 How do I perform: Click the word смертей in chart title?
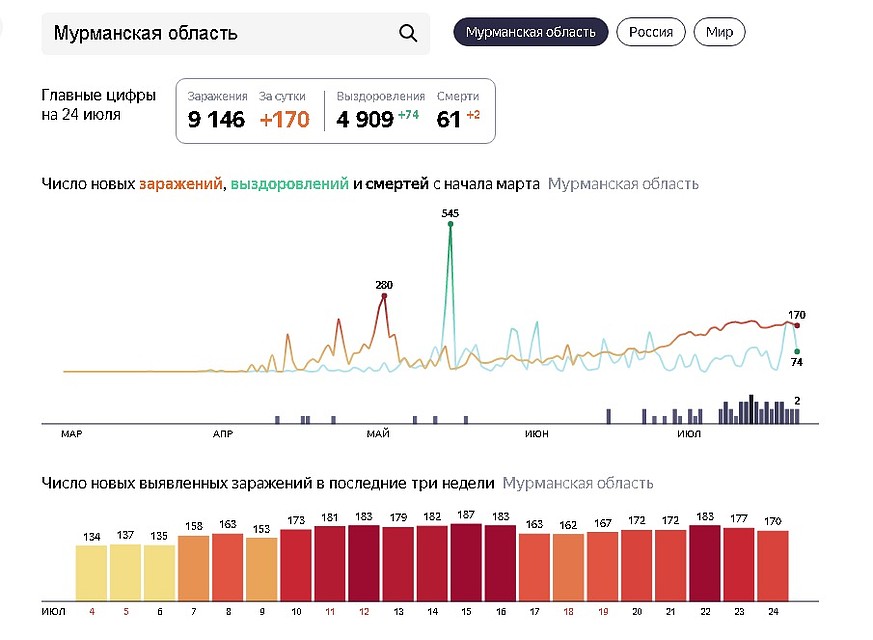click(x=397, y=184)
